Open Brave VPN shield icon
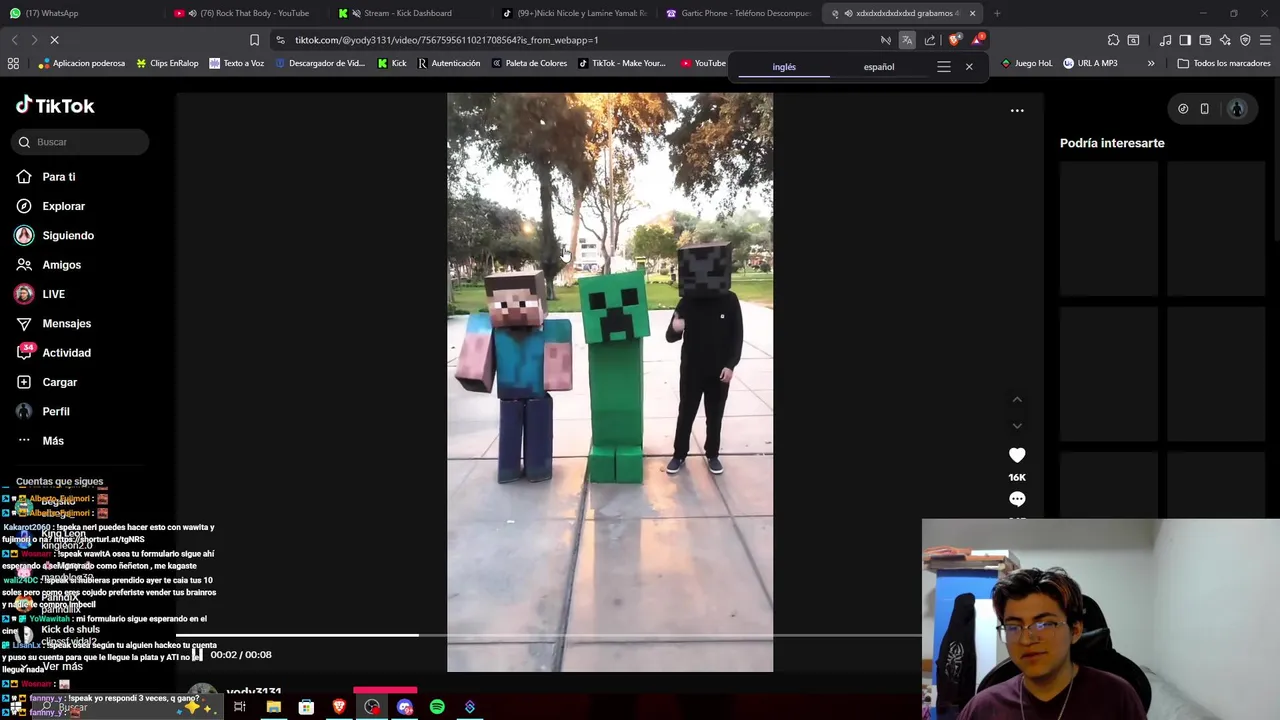 pyautogui.click(x=1245, y=40)
